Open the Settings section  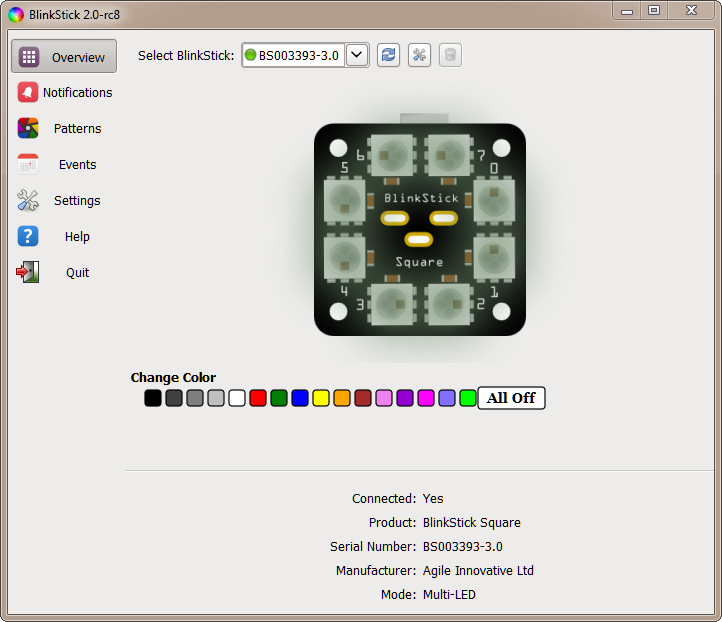tap(64, 201)
